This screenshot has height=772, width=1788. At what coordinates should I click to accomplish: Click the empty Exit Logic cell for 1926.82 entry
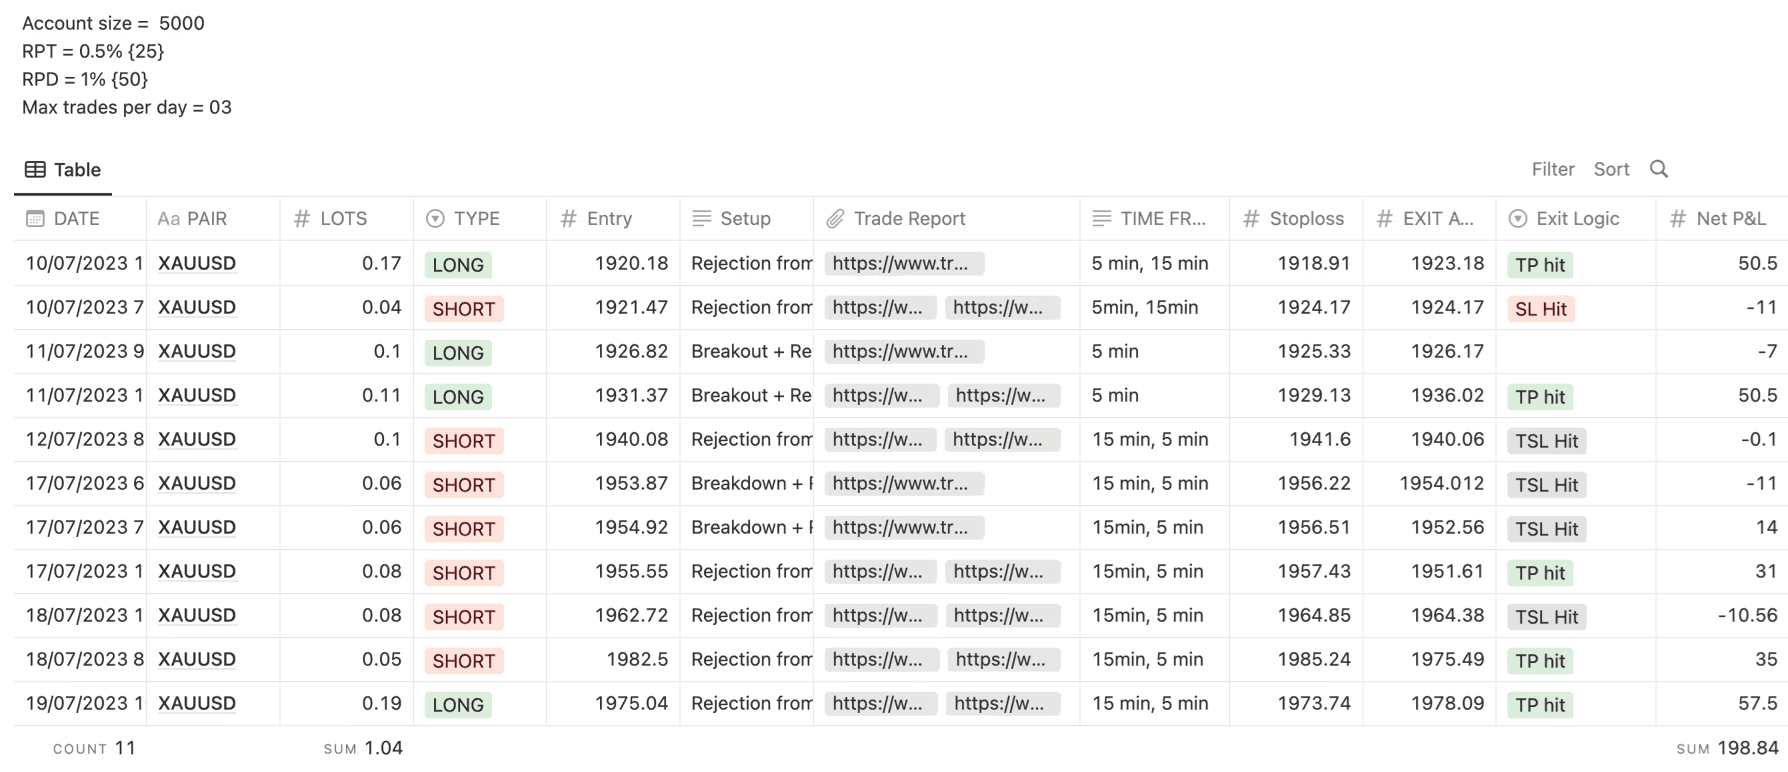click(1575, 352)
